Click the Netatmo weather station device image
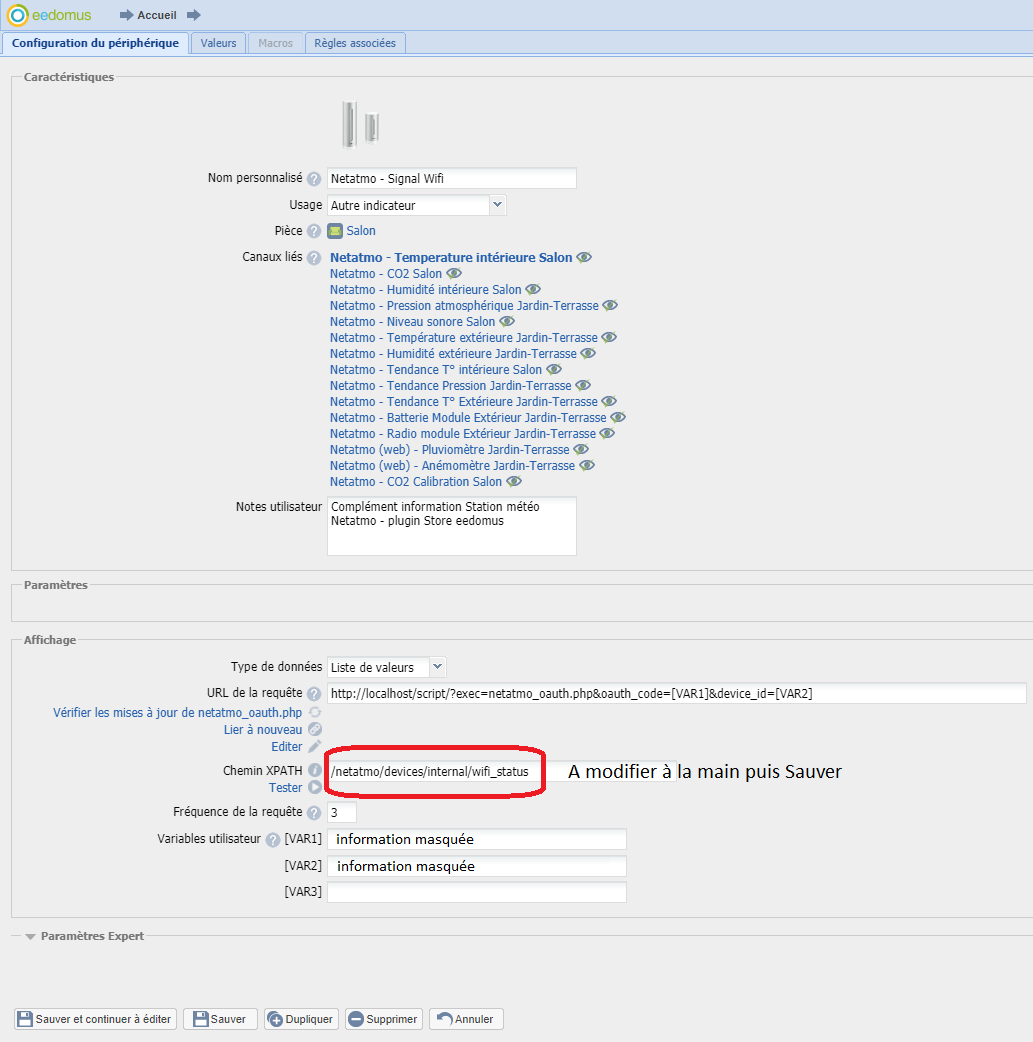The width and height of the screenshot is (1033, 1042). [360, 125]
